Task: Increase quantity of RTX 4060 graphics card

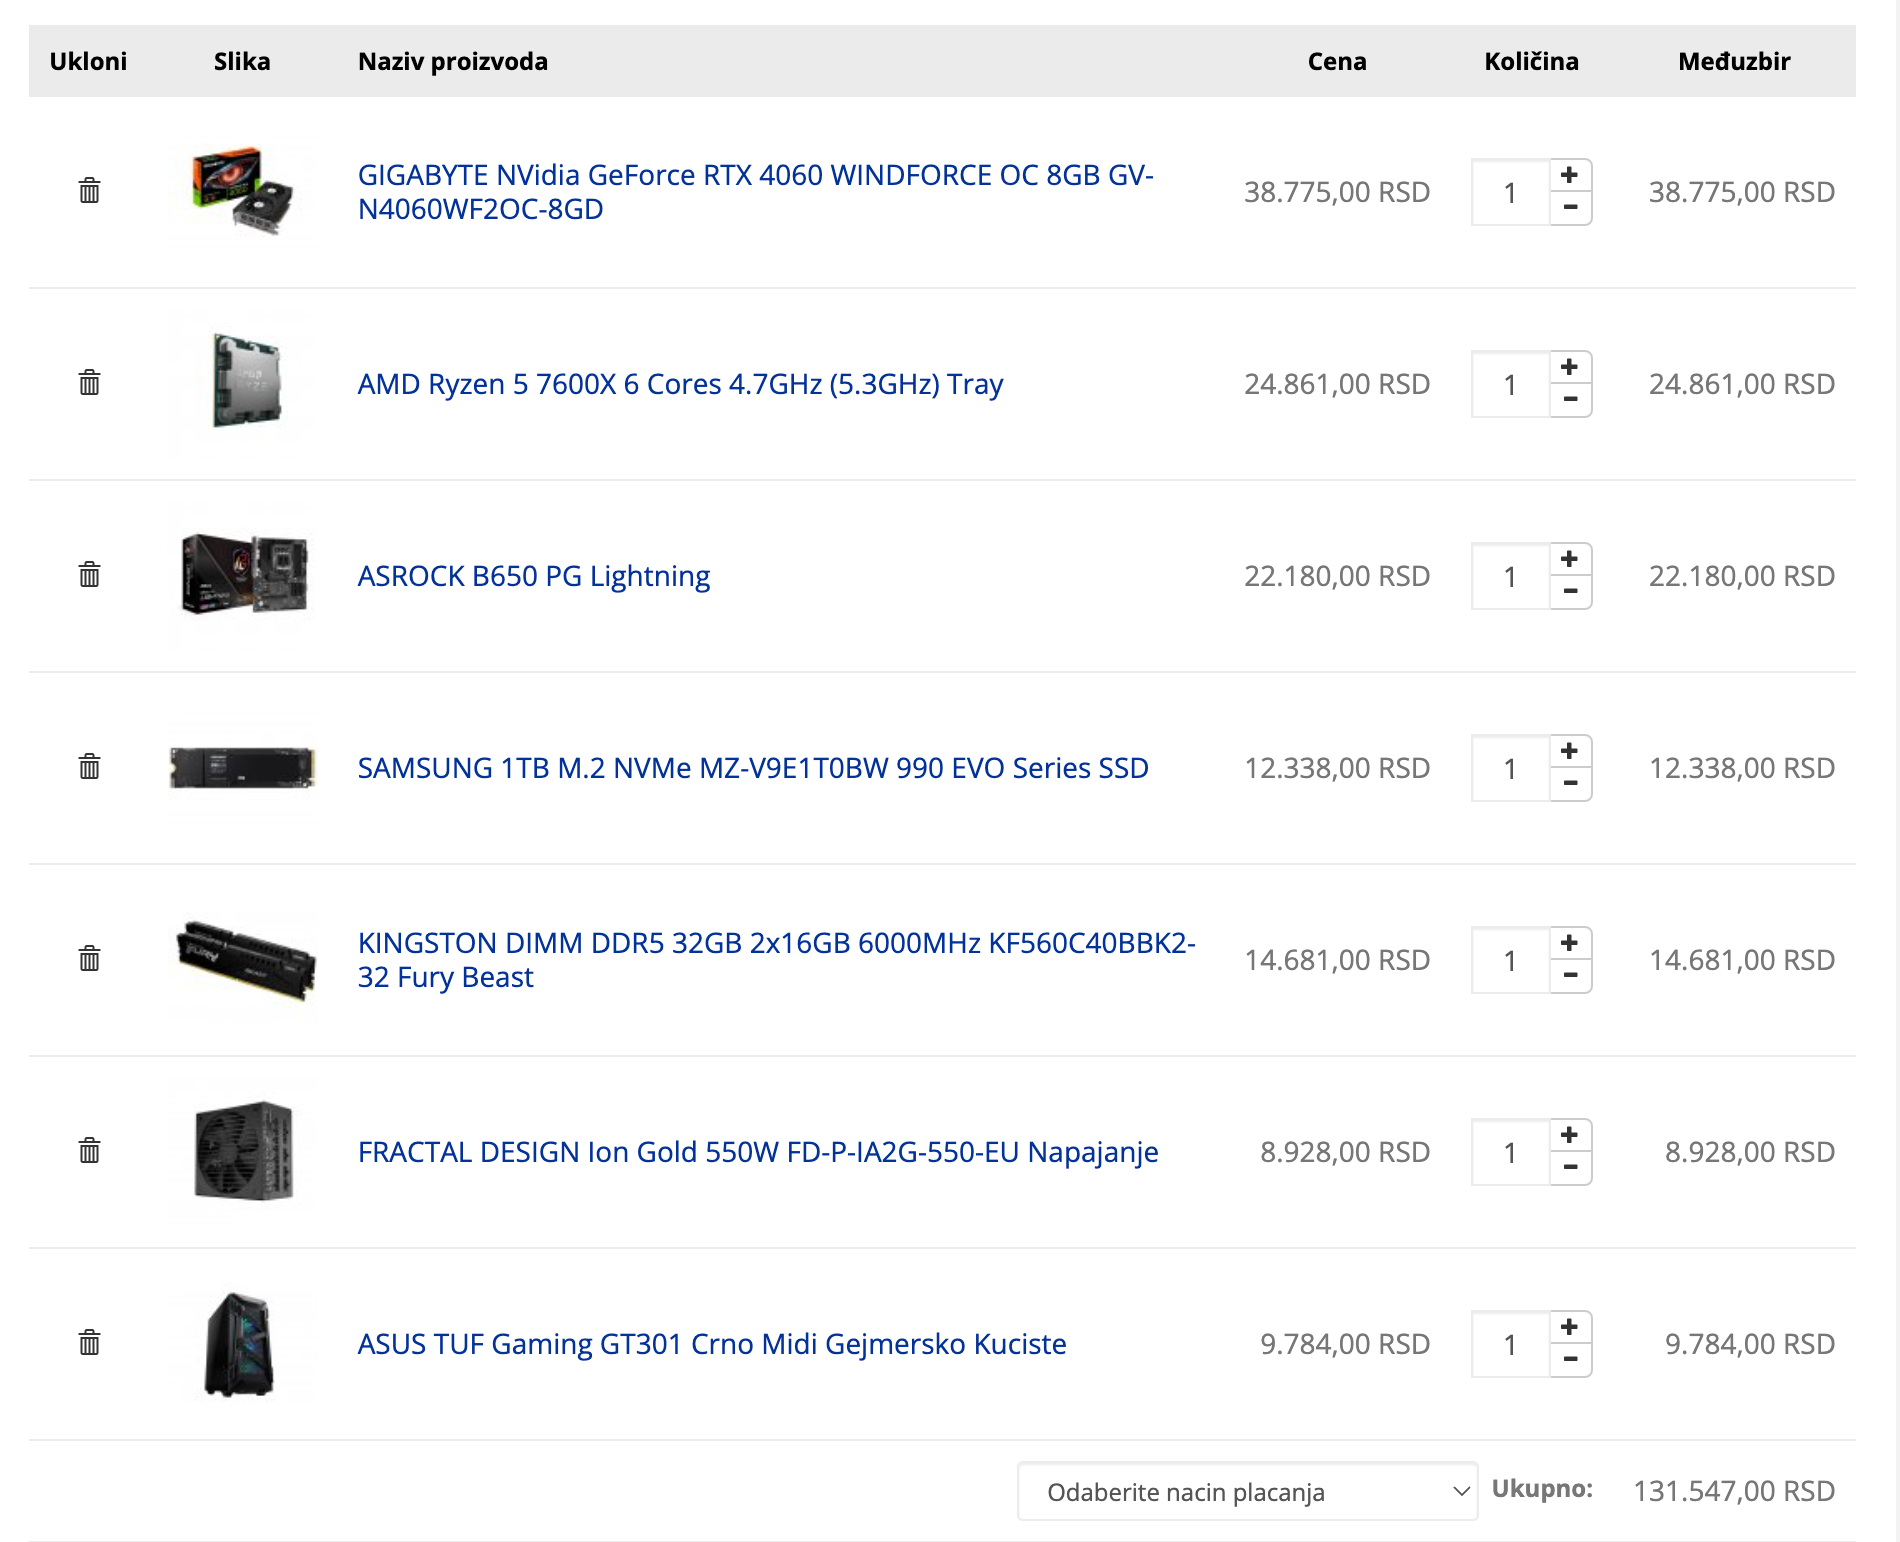Action: click(1570, 175)
